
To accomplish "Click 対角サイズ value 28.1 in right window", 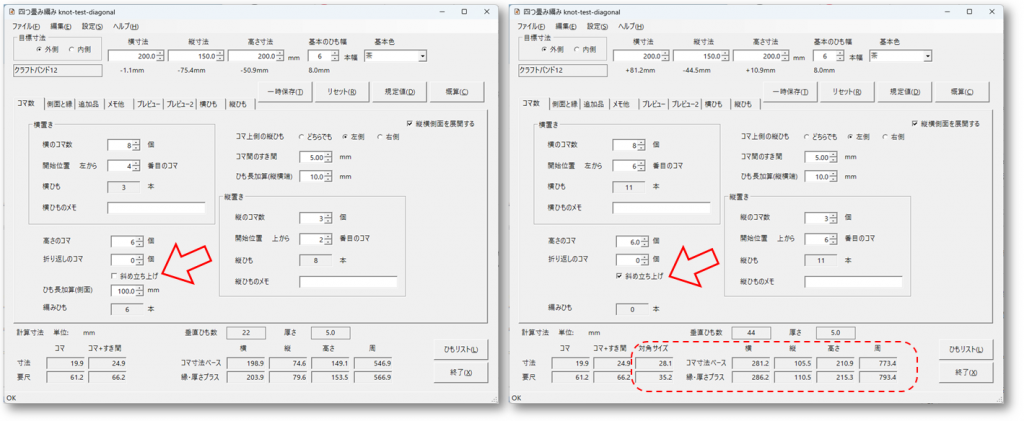I will click(654, 363).
